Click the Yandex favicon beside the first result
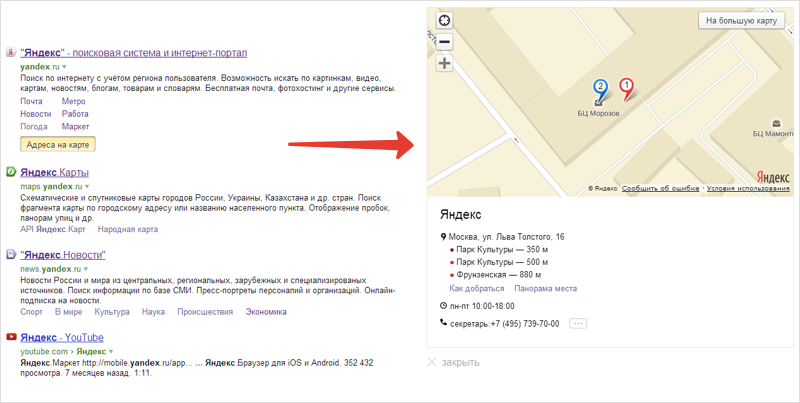The width and height of the screenshot is (800, 403). [11, 52]
